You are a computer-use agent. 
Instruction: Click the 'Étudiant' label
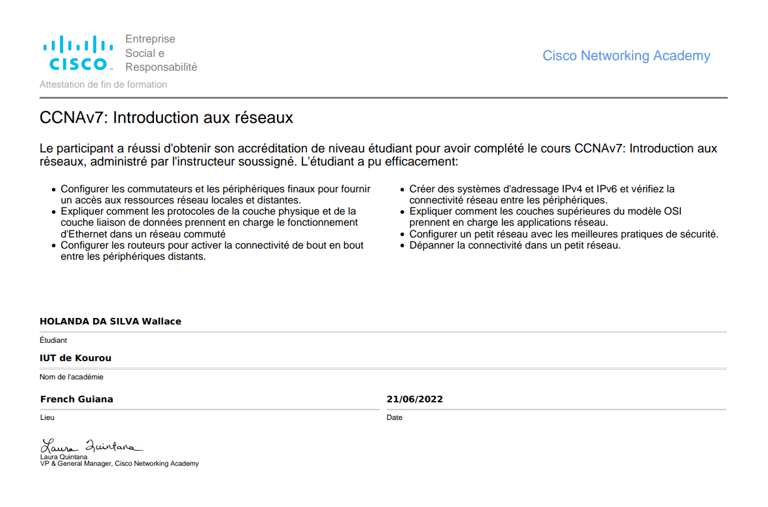tap(53, 340)
